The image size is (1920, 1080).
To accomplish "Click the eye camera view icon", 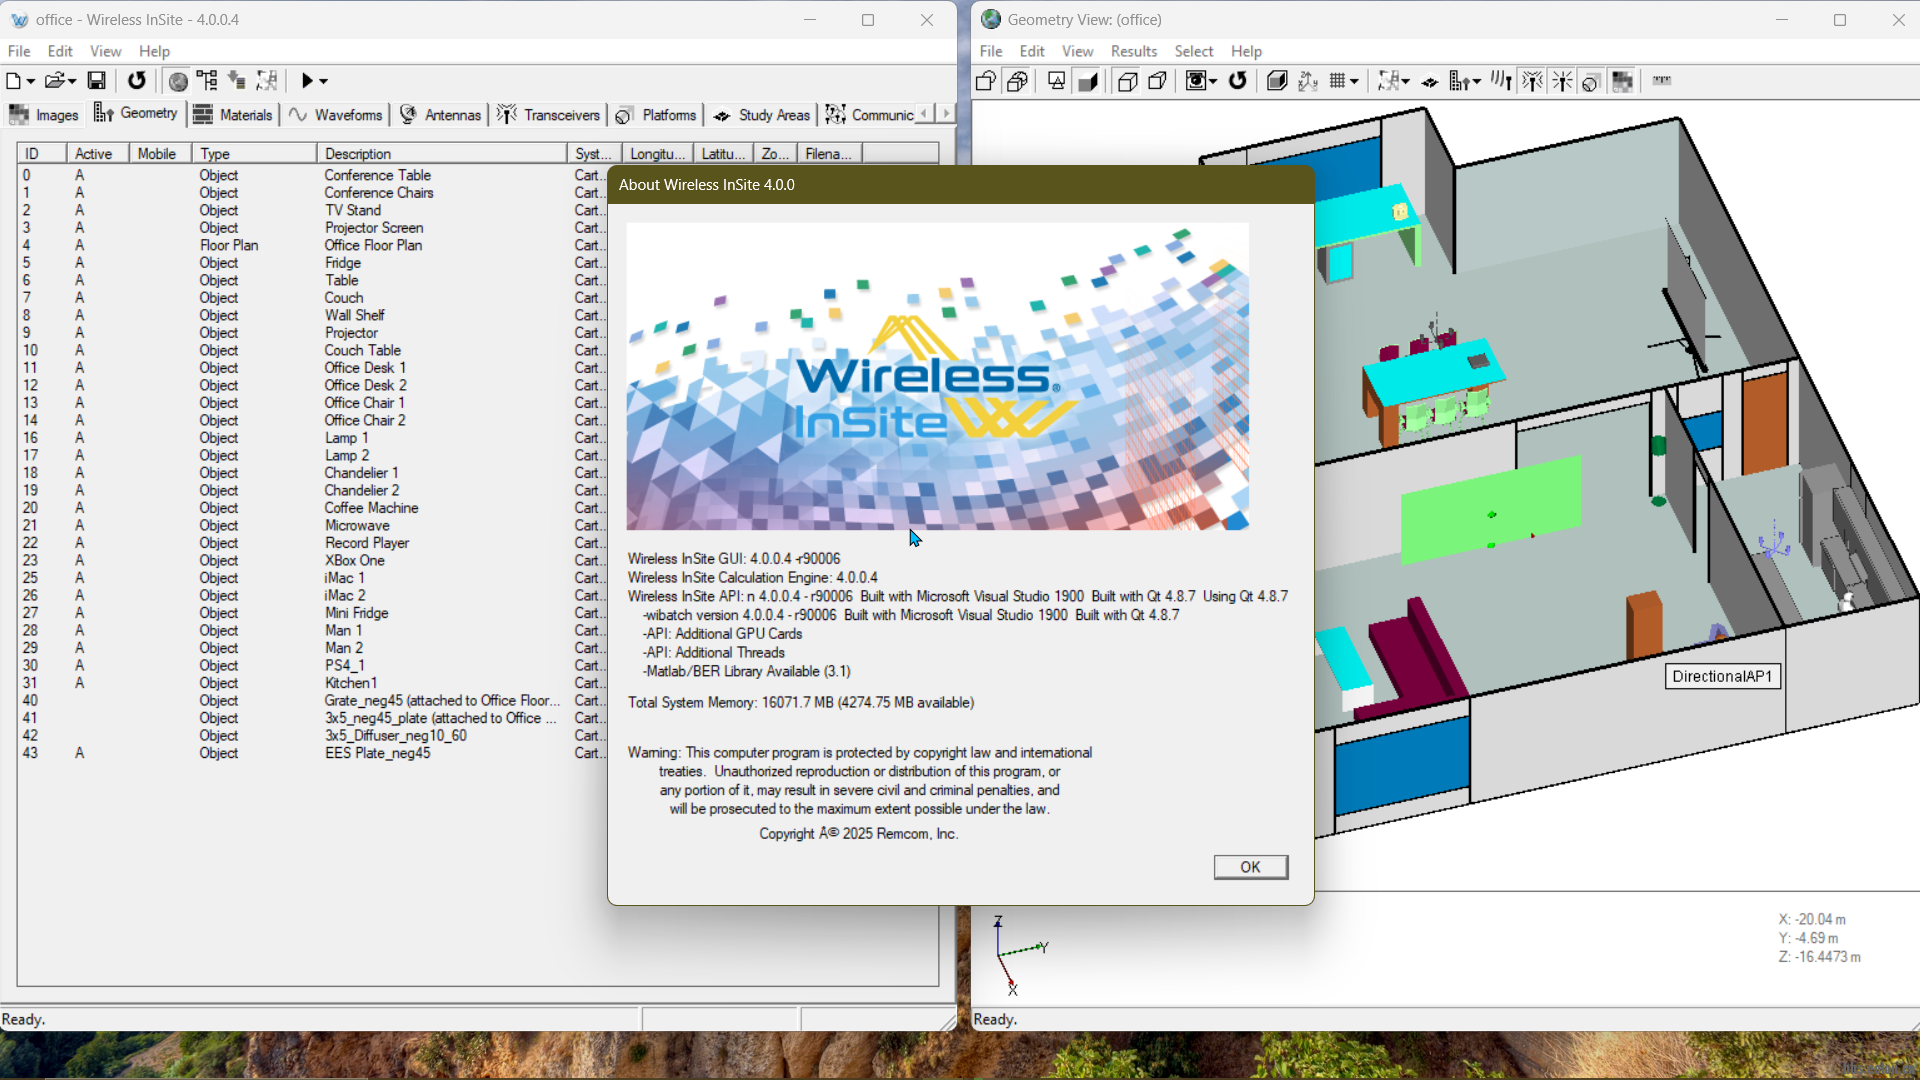I will tap(1195, 81).
